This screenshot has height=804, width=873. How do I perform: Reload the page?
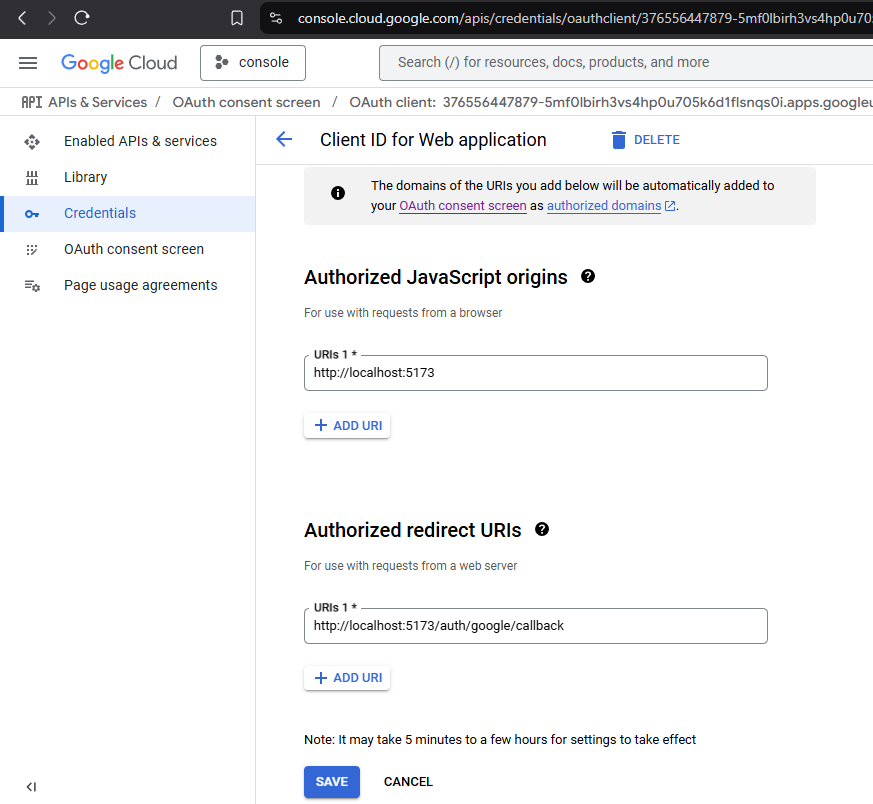[82, 18]
